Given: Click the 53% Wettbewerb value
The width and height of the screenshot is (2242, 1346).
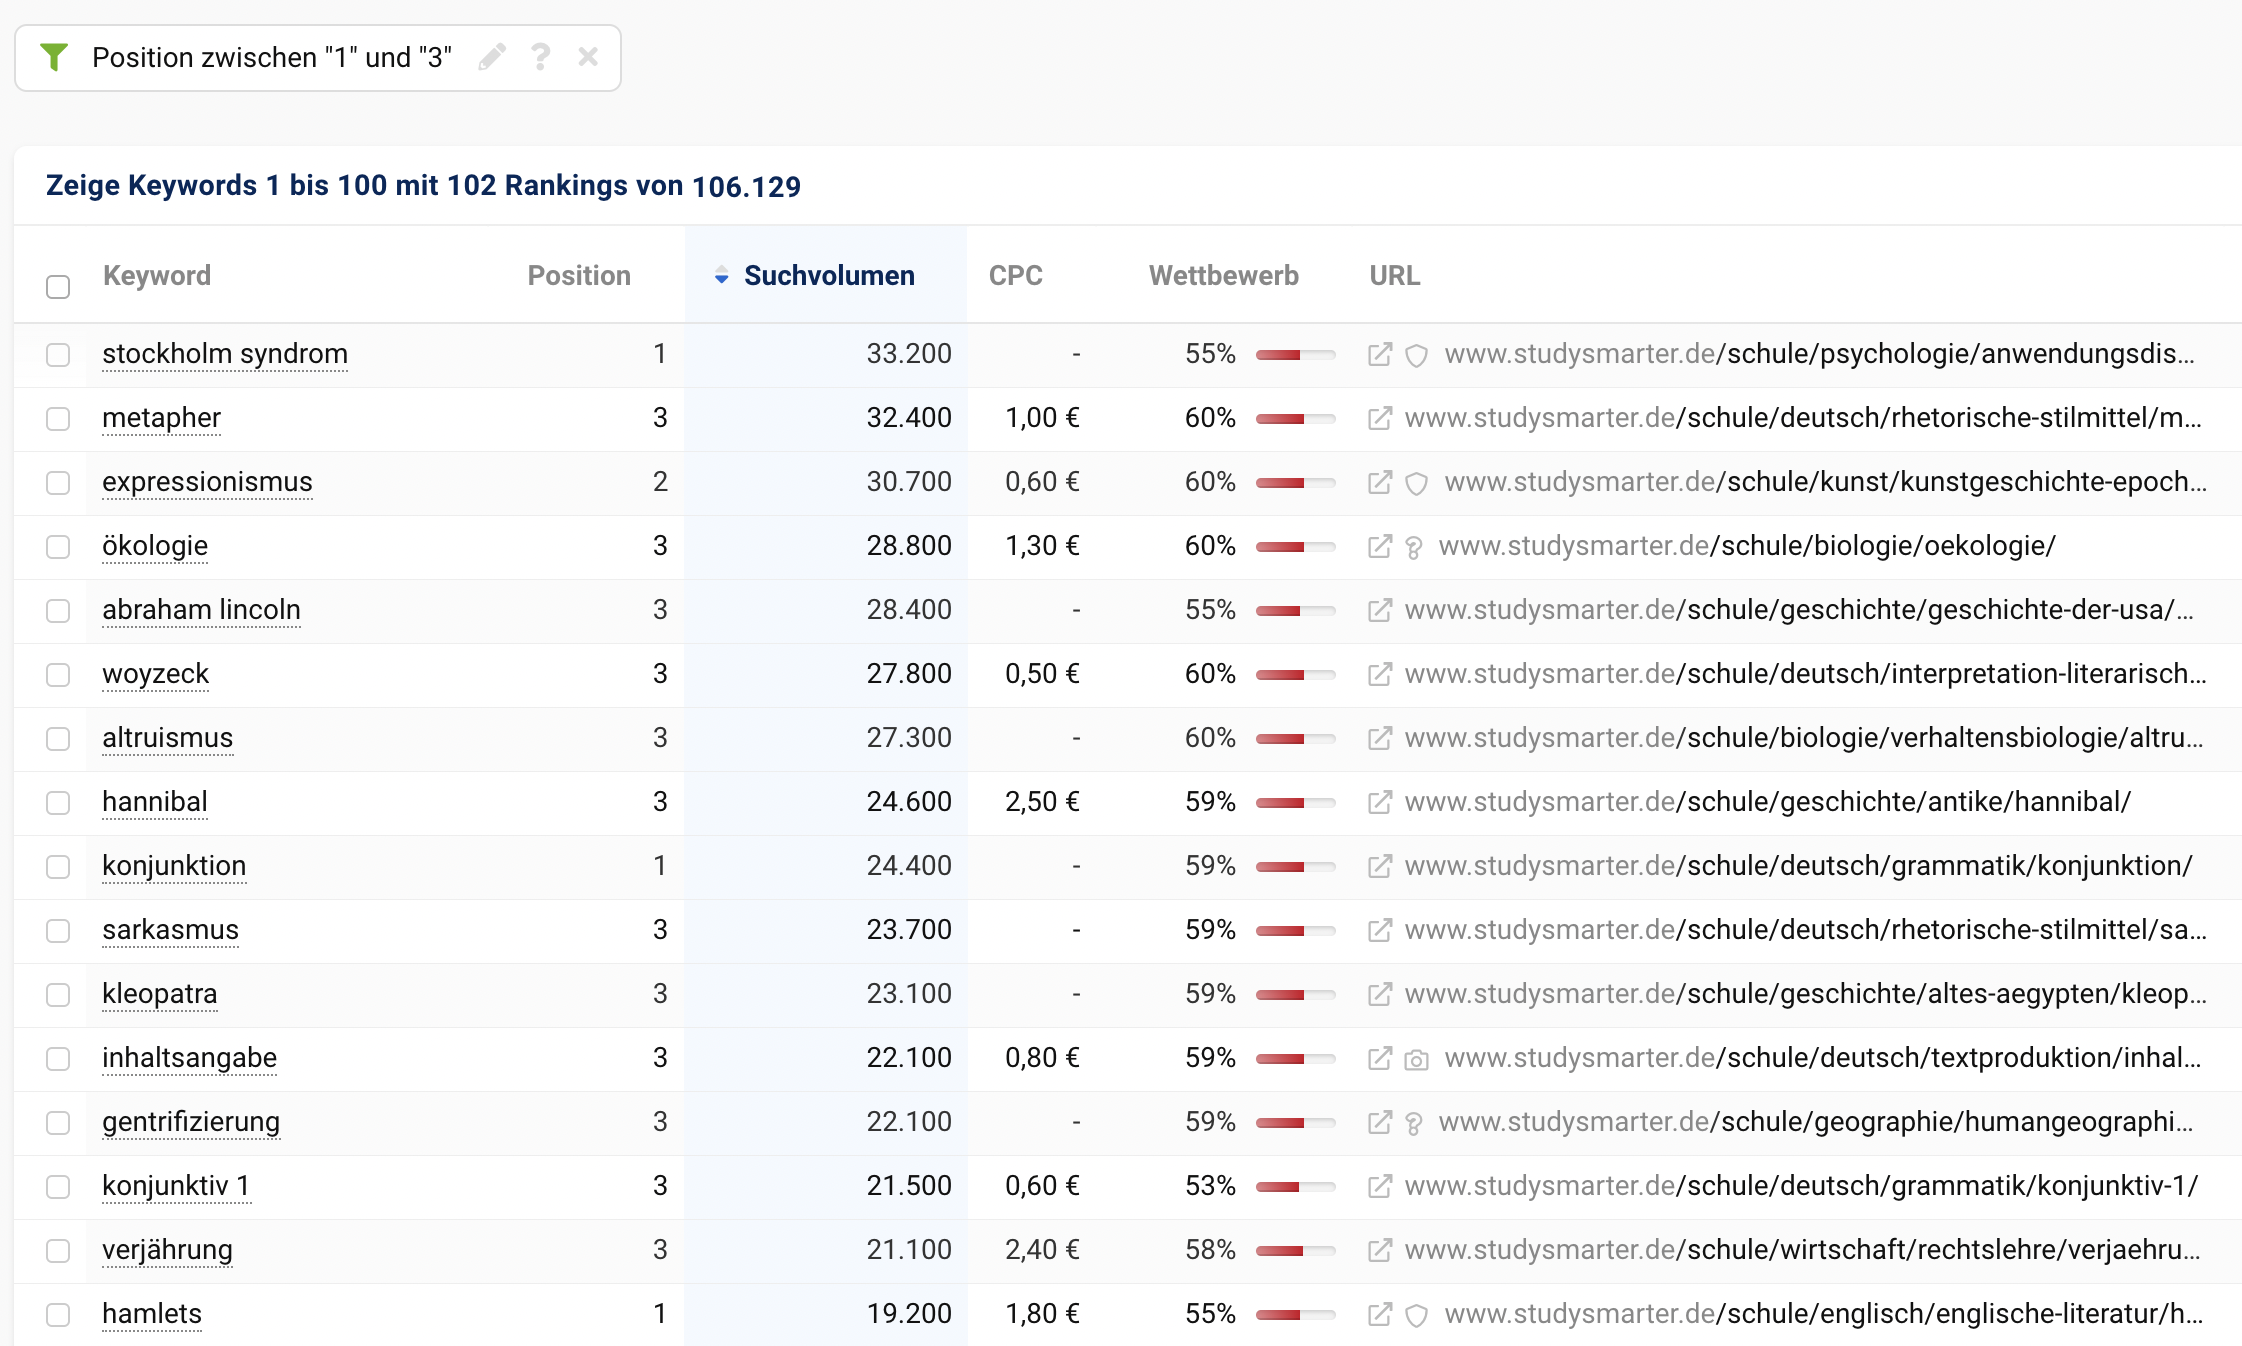Looking at the screenshot, I should tap(1210, 1186).
